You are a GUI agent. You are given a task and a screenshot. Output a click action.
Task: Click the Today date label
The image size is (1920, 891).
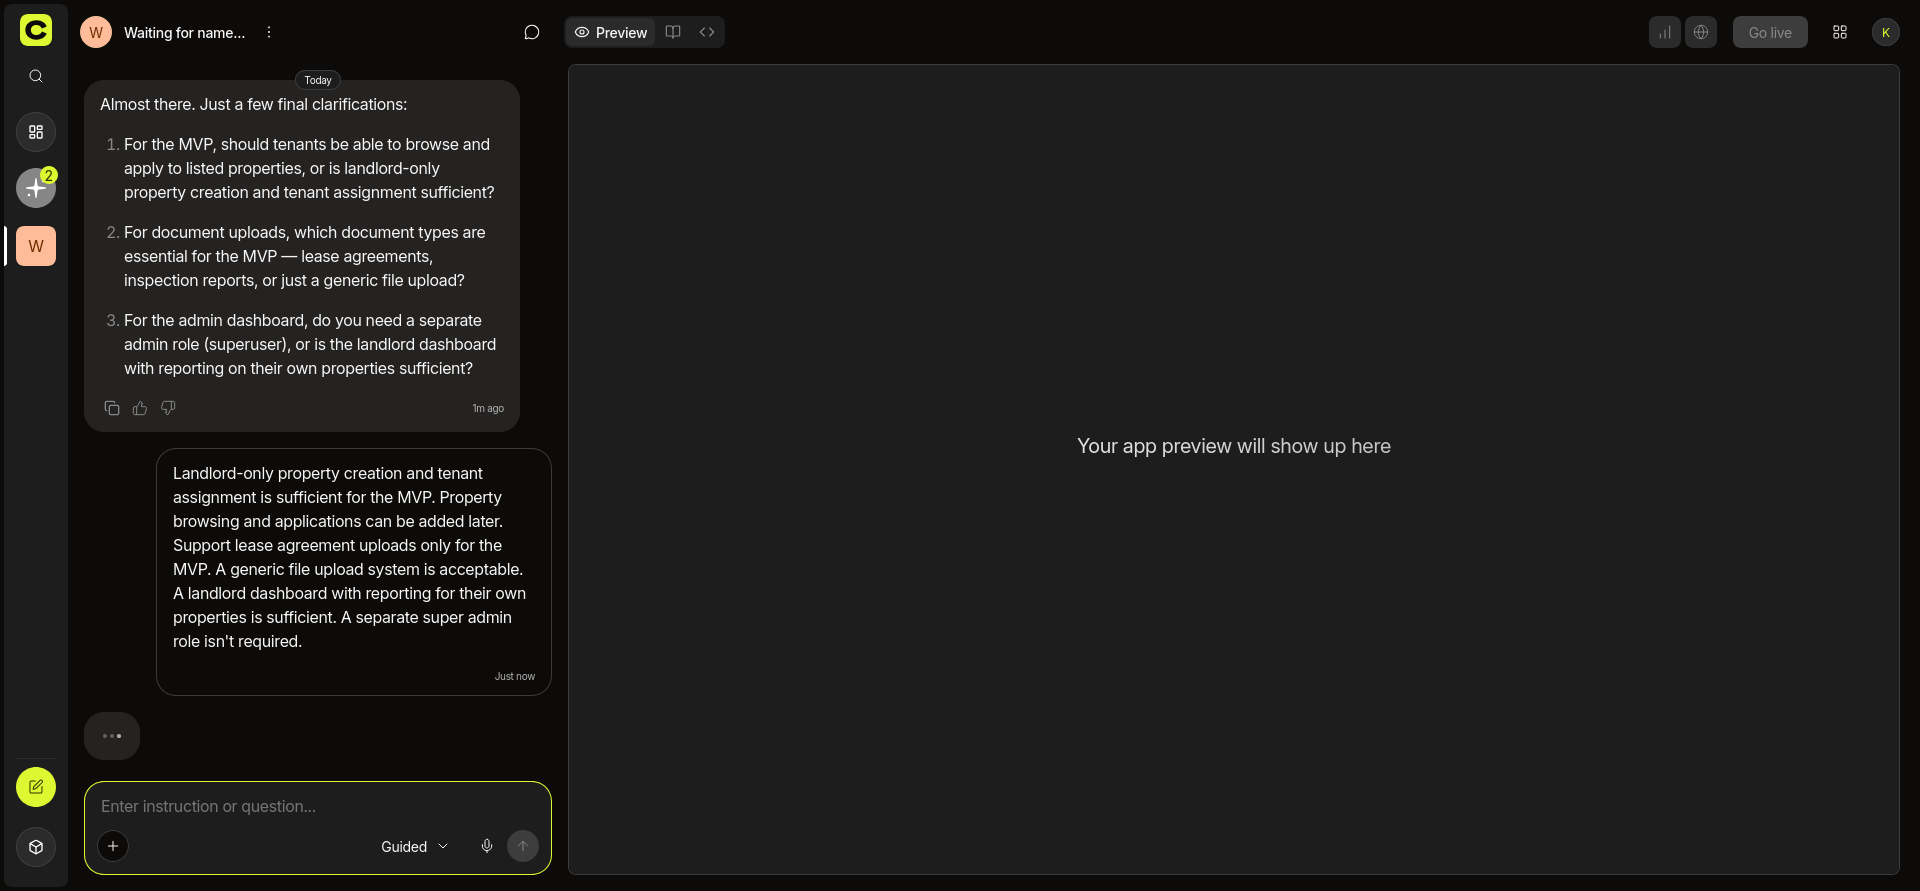click(318, 80)
